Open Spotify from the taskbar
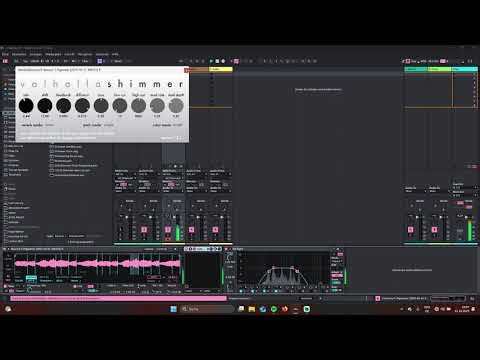This screenshot has width=480, height=360. (x=274, y=309)
